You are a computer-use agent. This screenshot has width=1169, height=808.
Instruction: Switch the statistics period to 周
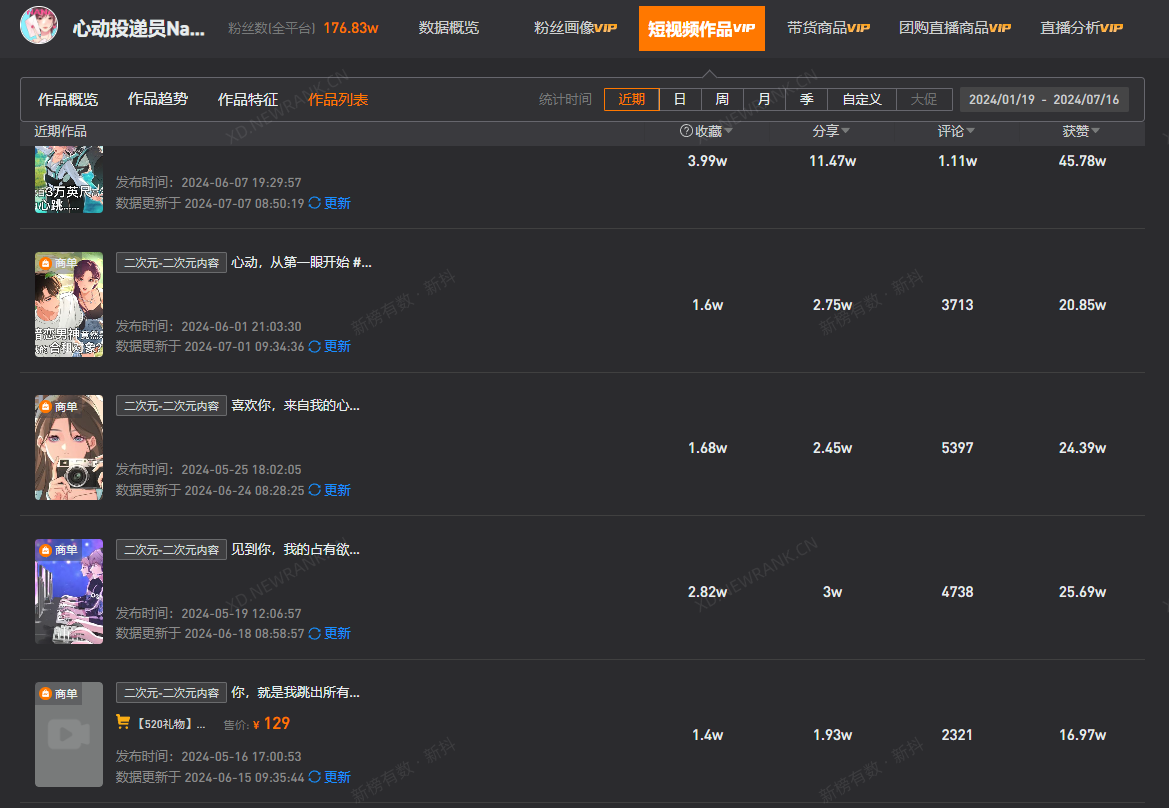722,99
